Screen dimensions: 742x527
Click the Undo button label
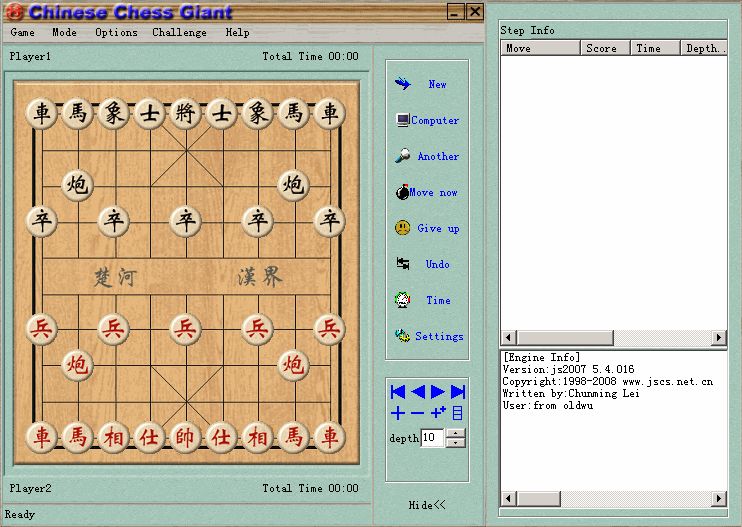[x=437, y=264]
